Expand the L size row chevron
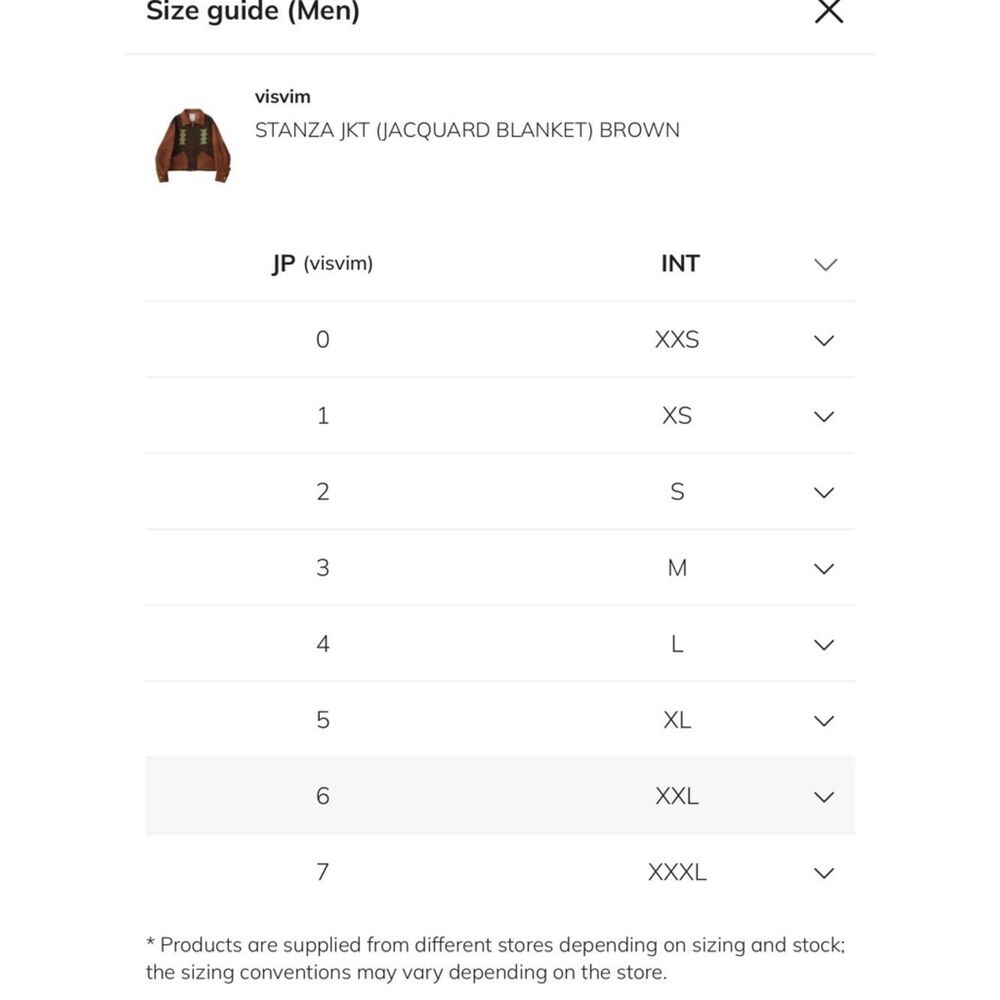The height and width of the screenshot is (1000, 1000). pos(824,645)
